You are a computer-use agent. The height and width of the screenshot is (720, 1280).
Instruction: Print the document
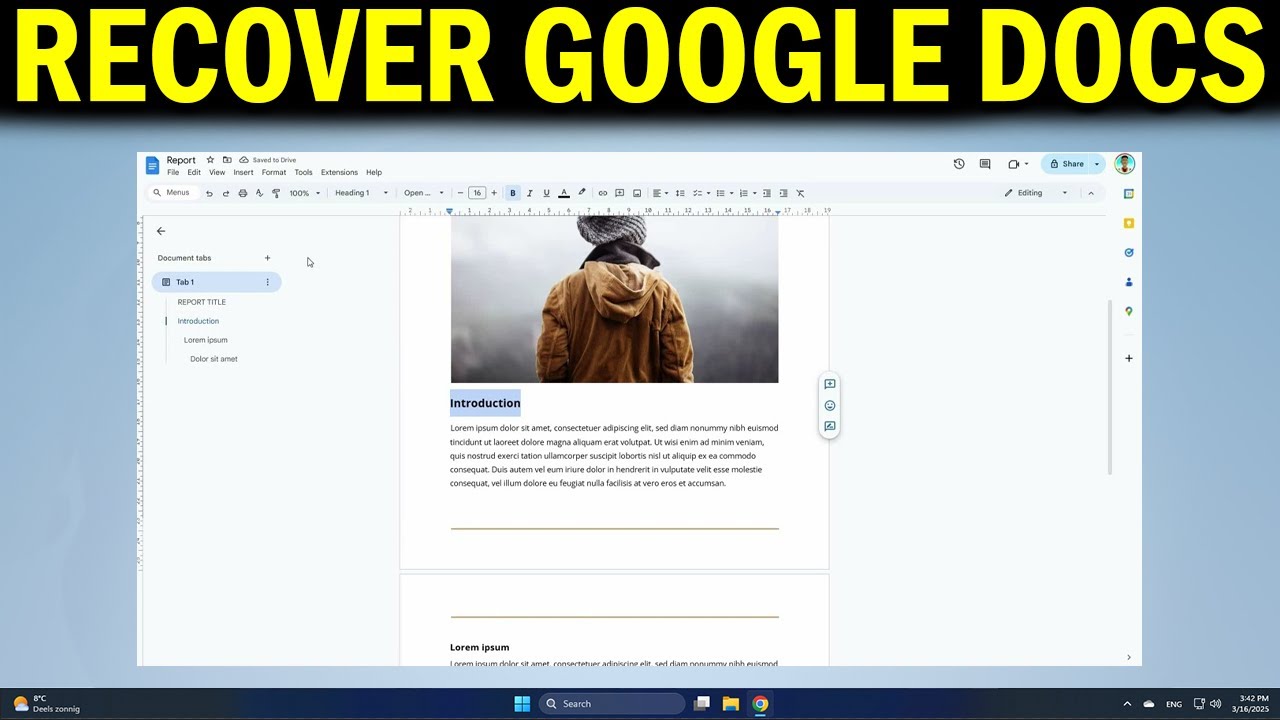[x=243, y=193]
